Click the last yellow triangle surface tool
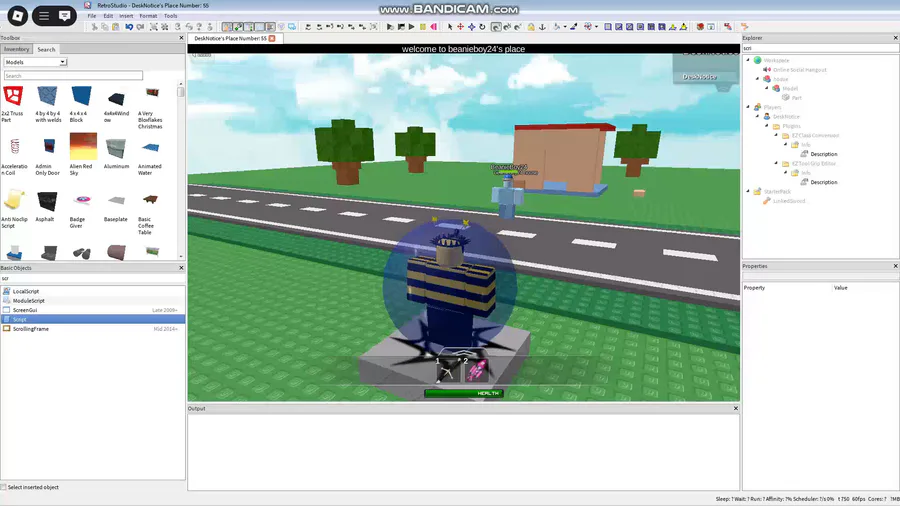This screenshot has width=900, height=506. click(x=684, y=27)
